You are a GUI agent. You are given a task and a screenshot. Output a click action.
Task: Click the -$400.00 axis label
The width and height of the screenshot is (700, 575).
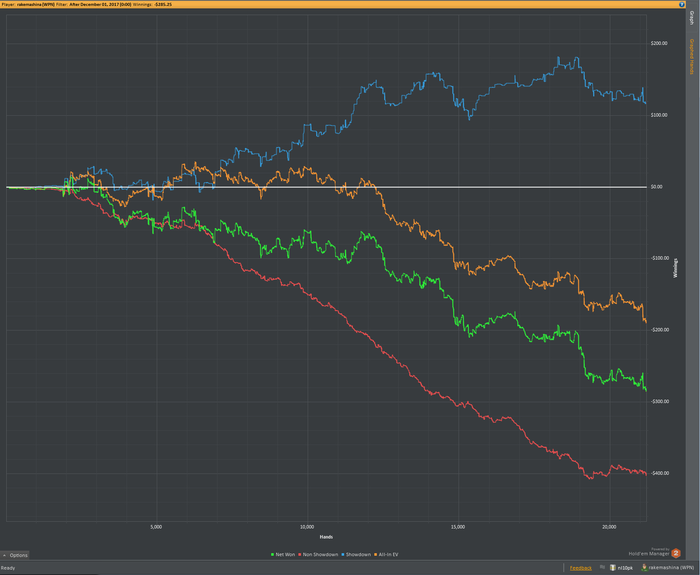pos(659,473)
